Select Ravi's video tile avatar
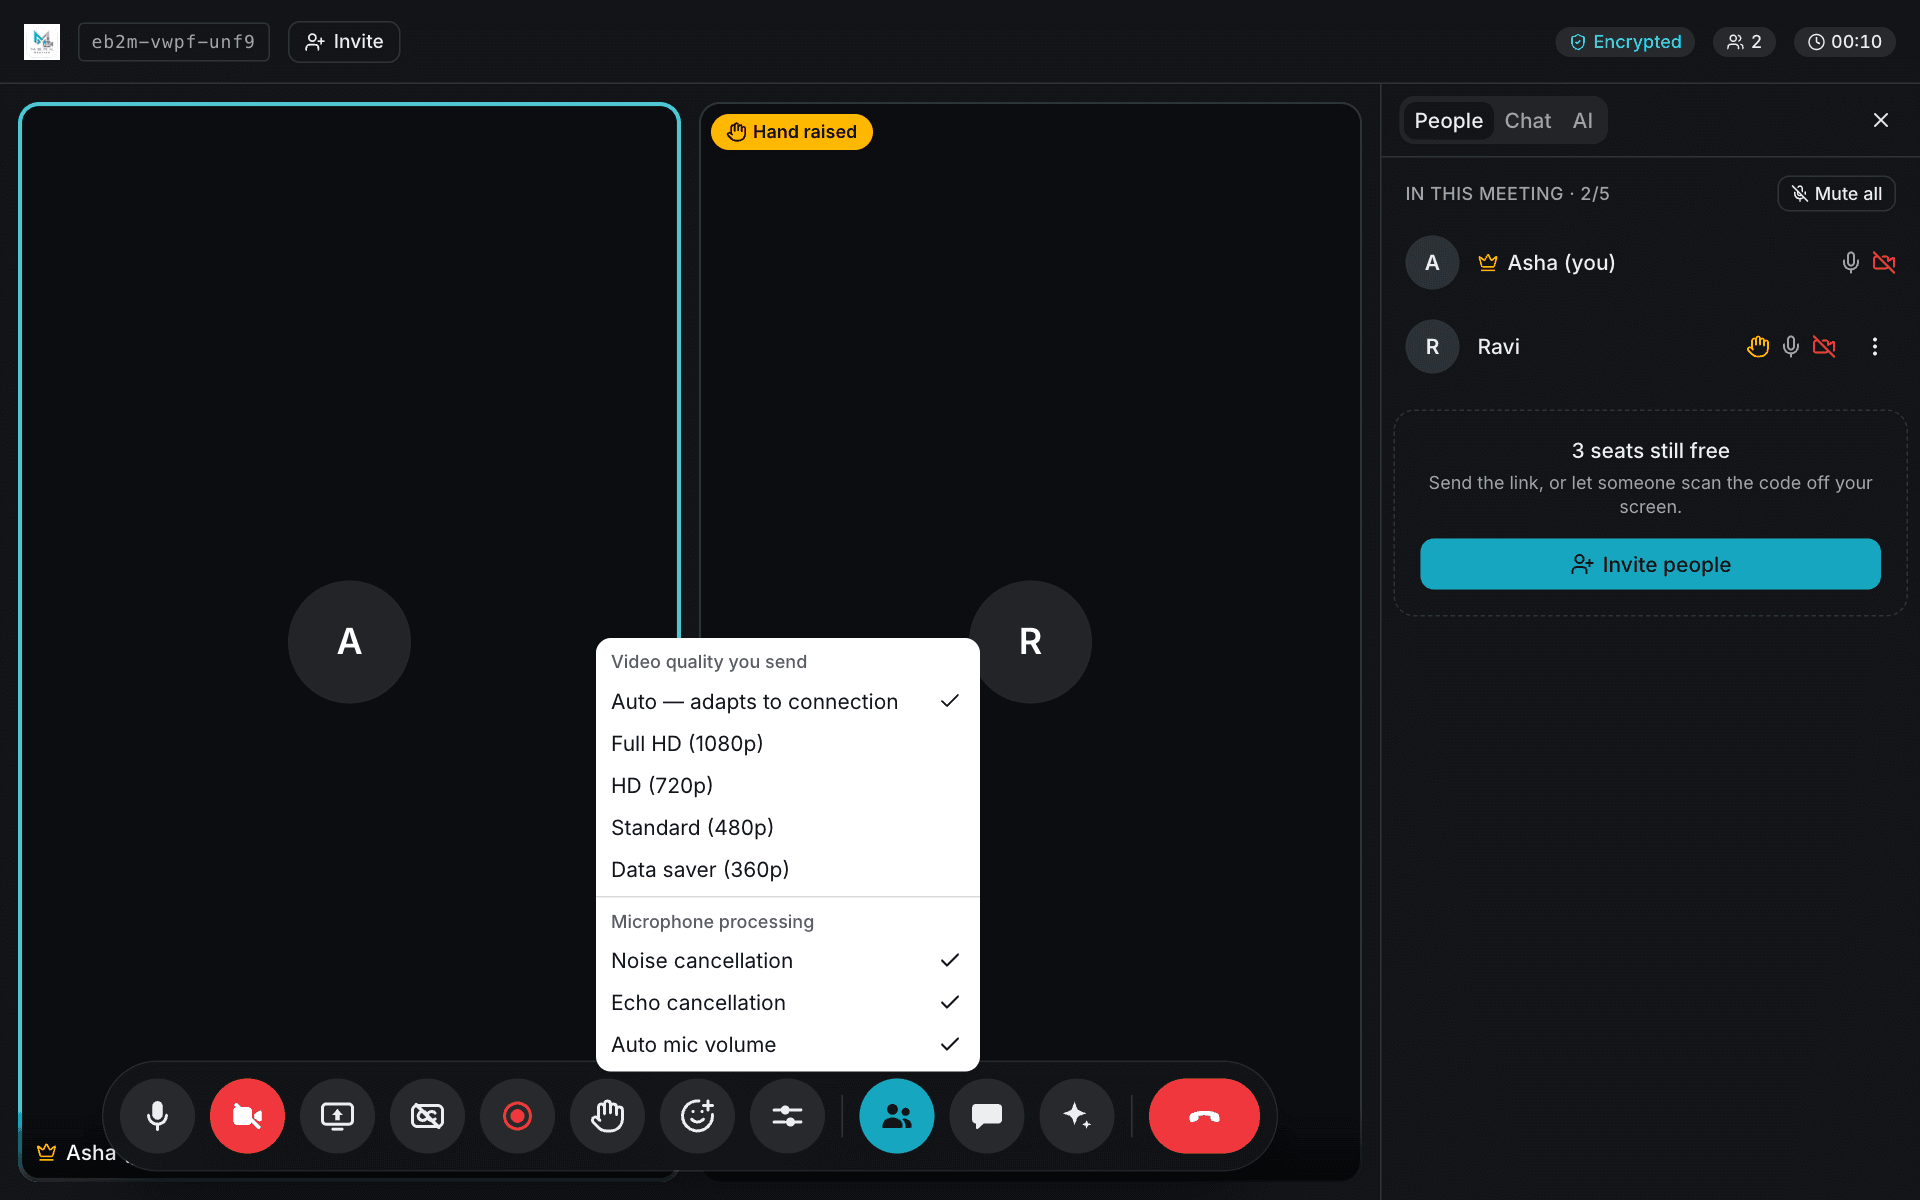This screenshot has height=1200, width=1920. (x=1030, y=642)
